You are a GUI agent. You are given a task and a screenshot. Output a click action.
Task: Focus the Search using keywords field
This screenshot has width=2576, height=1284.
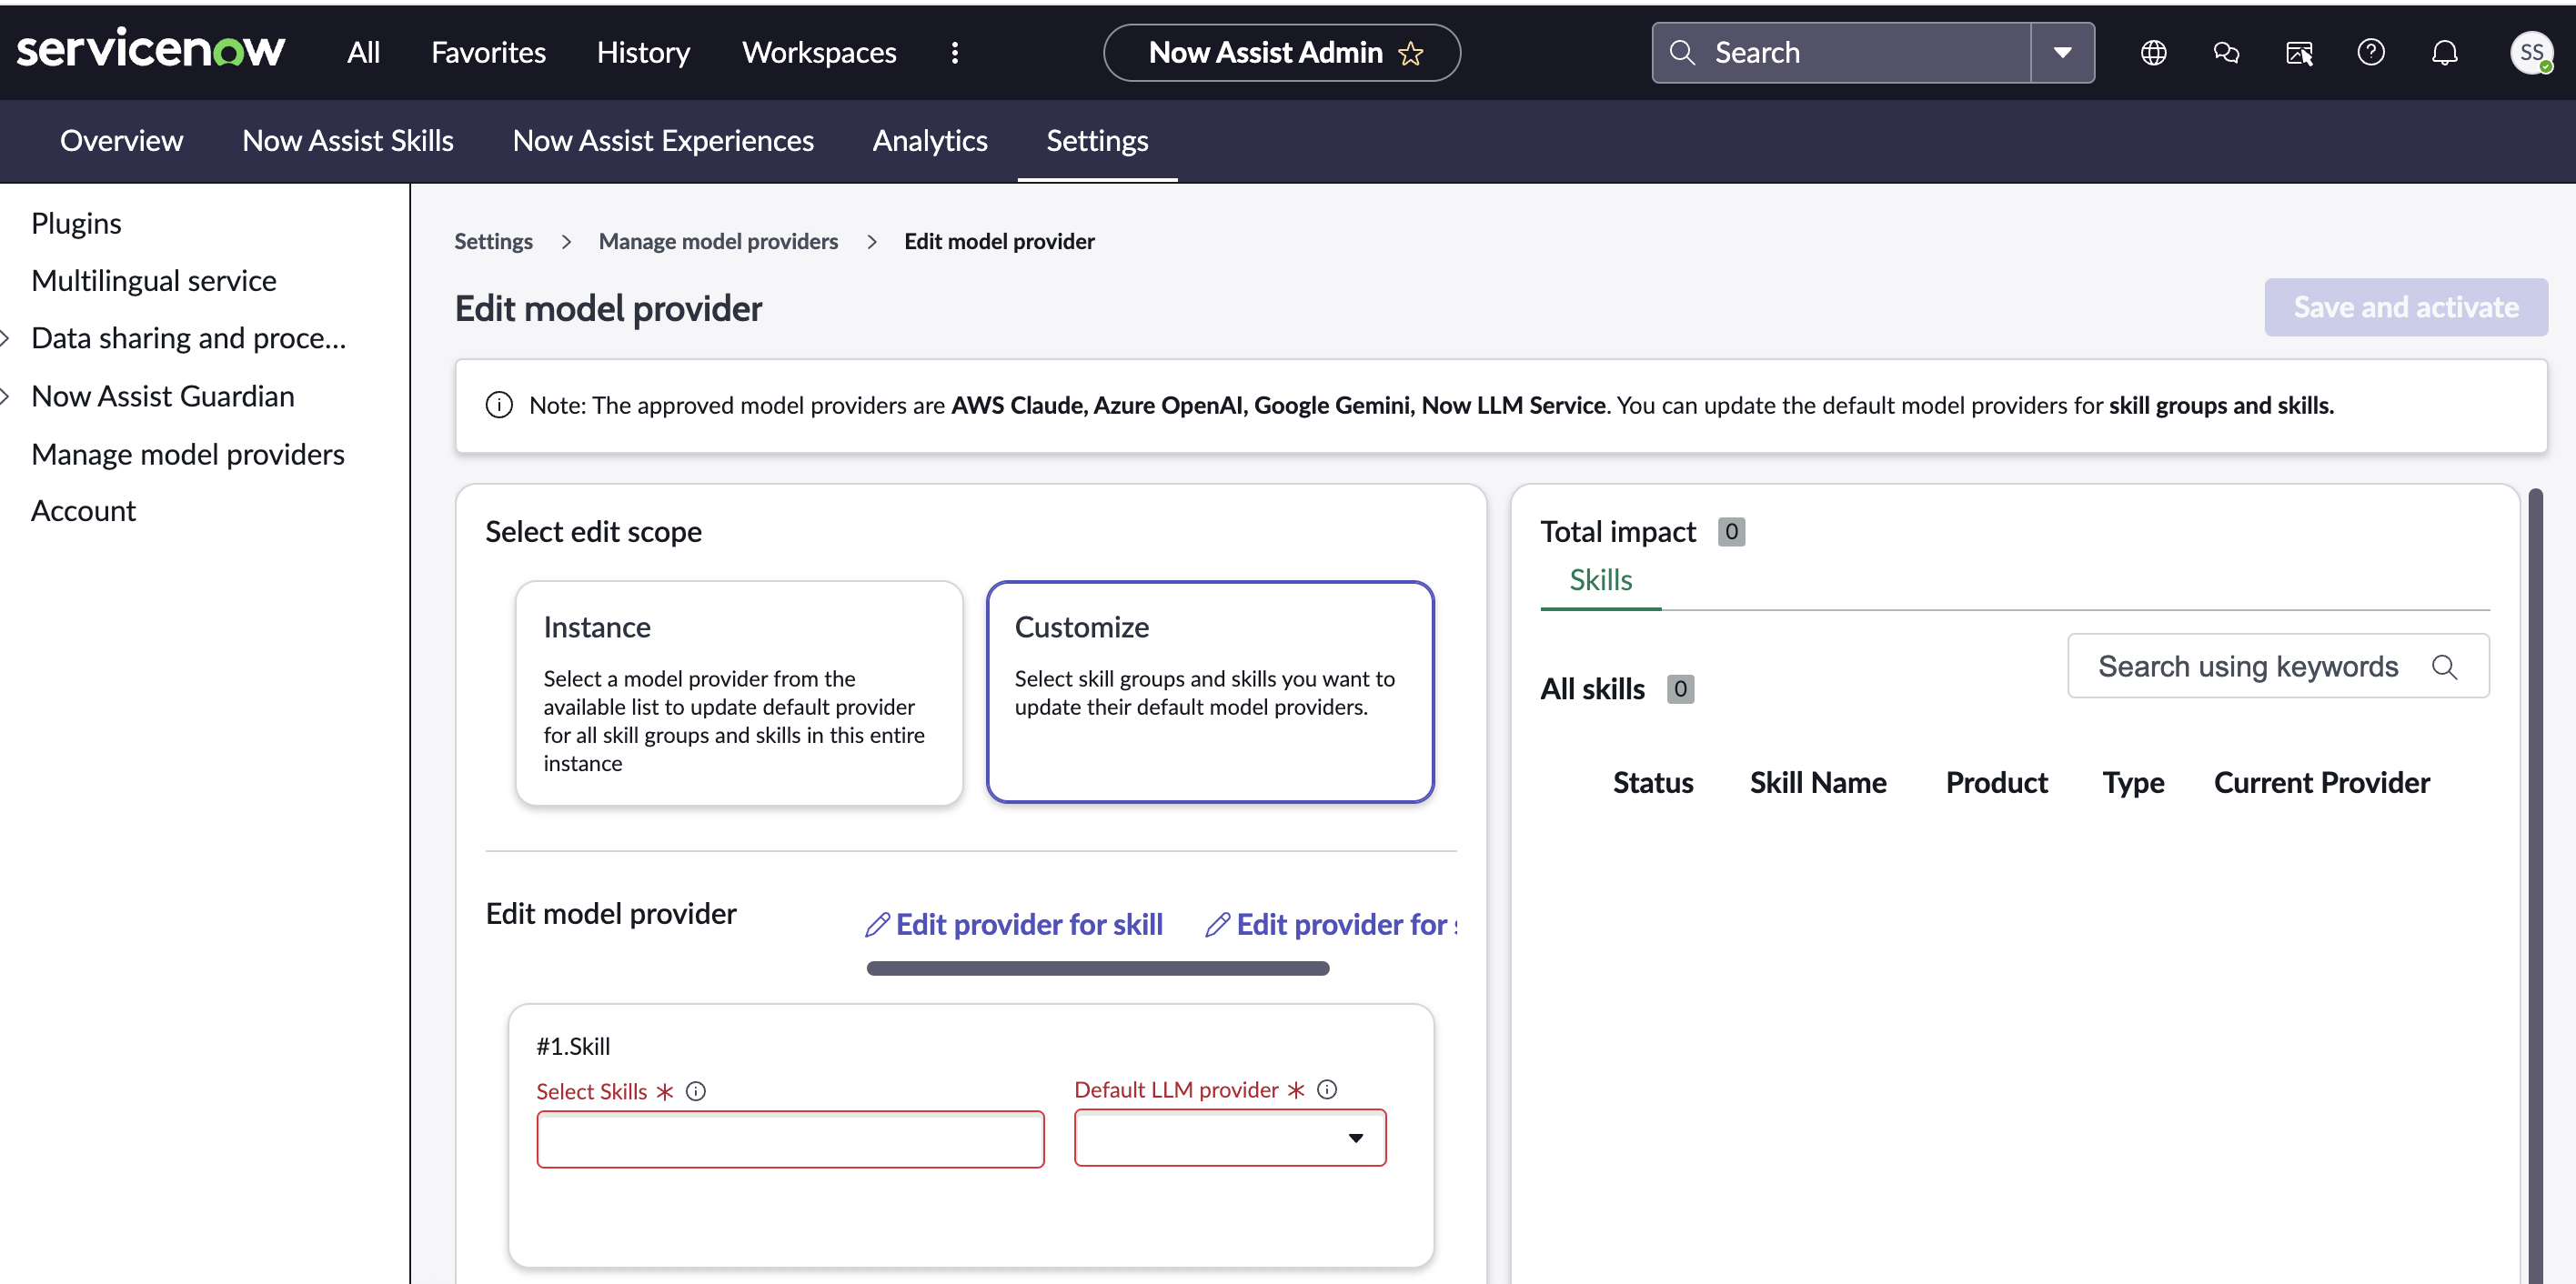click(x=2278, y=666)
